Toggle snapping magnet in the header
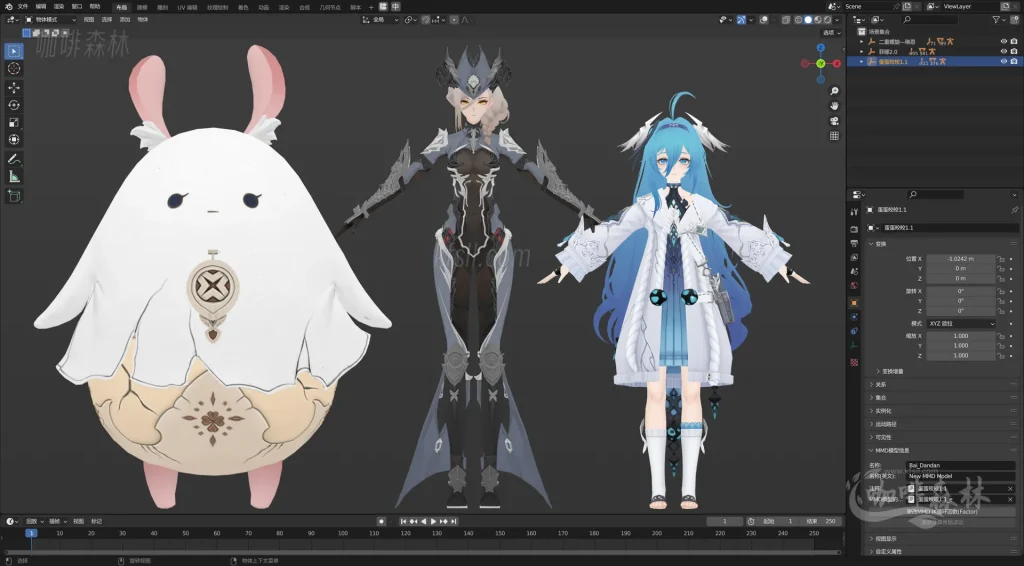The height and width of the screenshot is (566, 1024). coord(426,20)
